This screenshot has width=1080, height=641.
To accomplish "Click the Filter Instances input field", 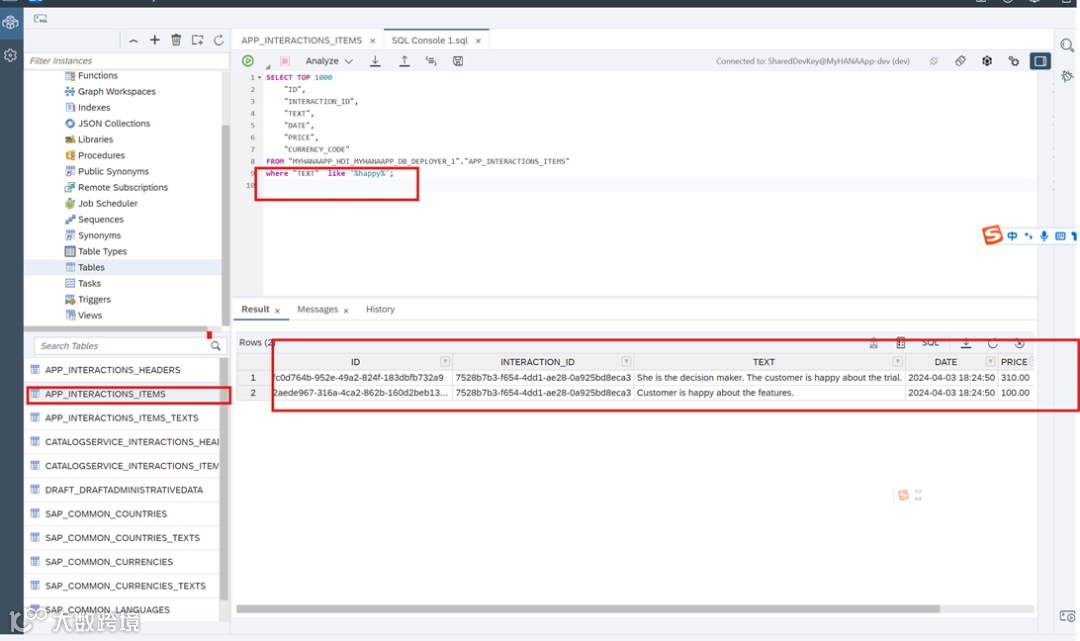I will pos(127,61).
